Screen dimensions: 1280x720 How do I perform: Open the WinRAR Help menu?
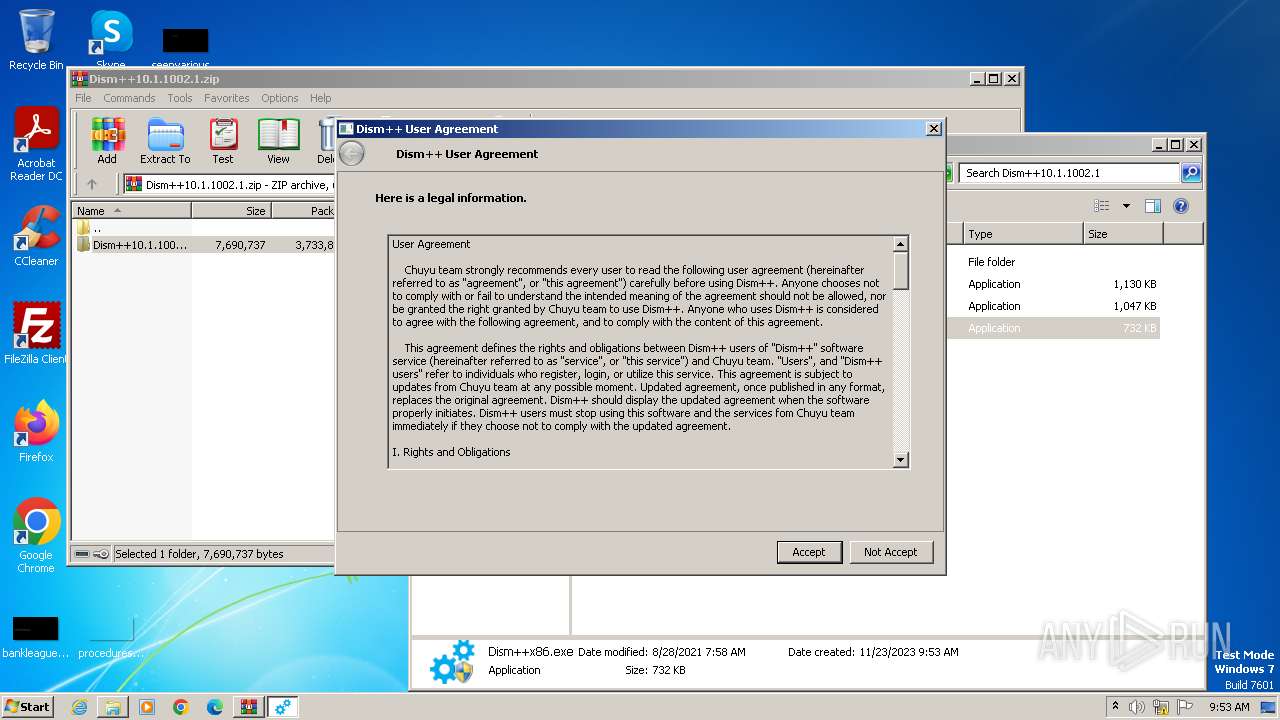click(320, 98)
